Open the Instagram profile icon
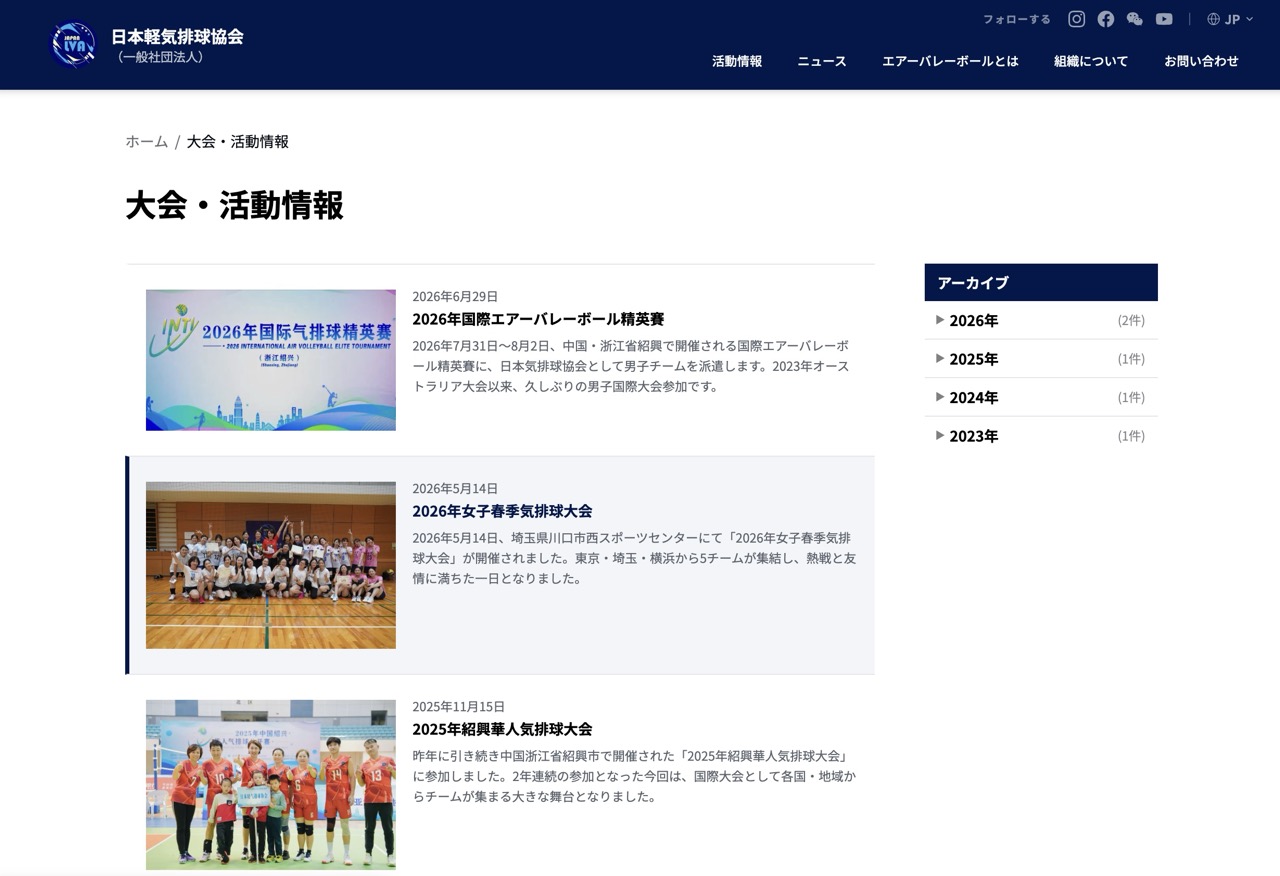This screenshot has width=1280, height=876. (x=1076, y=19)
